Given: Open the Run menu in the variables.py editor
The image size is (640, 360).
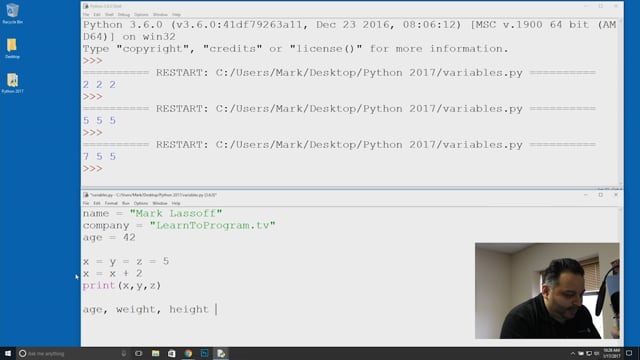Looking at the screenshot, I should tap(126, 203).
